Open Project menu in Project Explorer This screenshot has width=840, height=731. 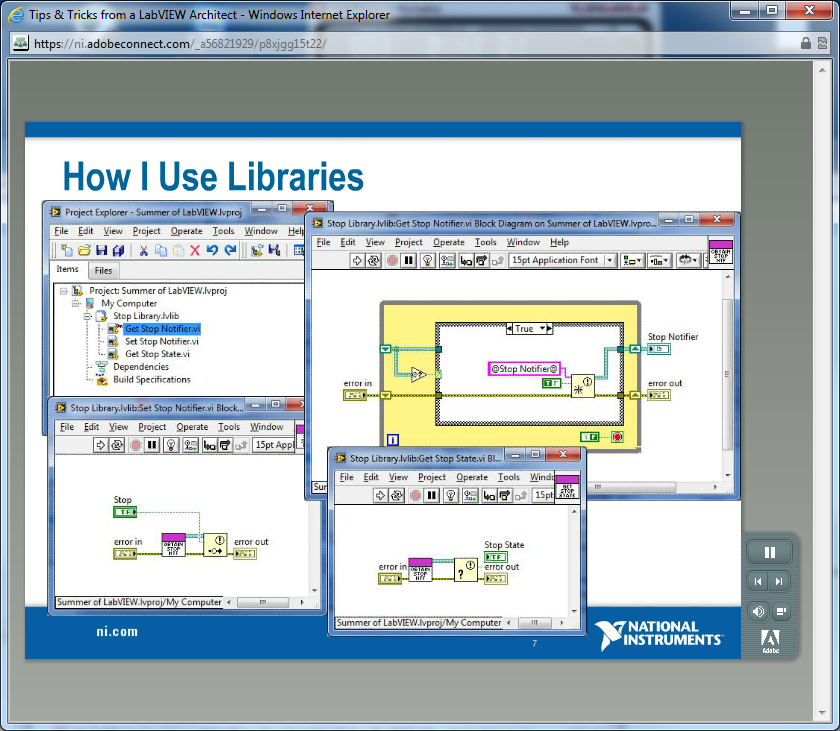click(146, 231)
